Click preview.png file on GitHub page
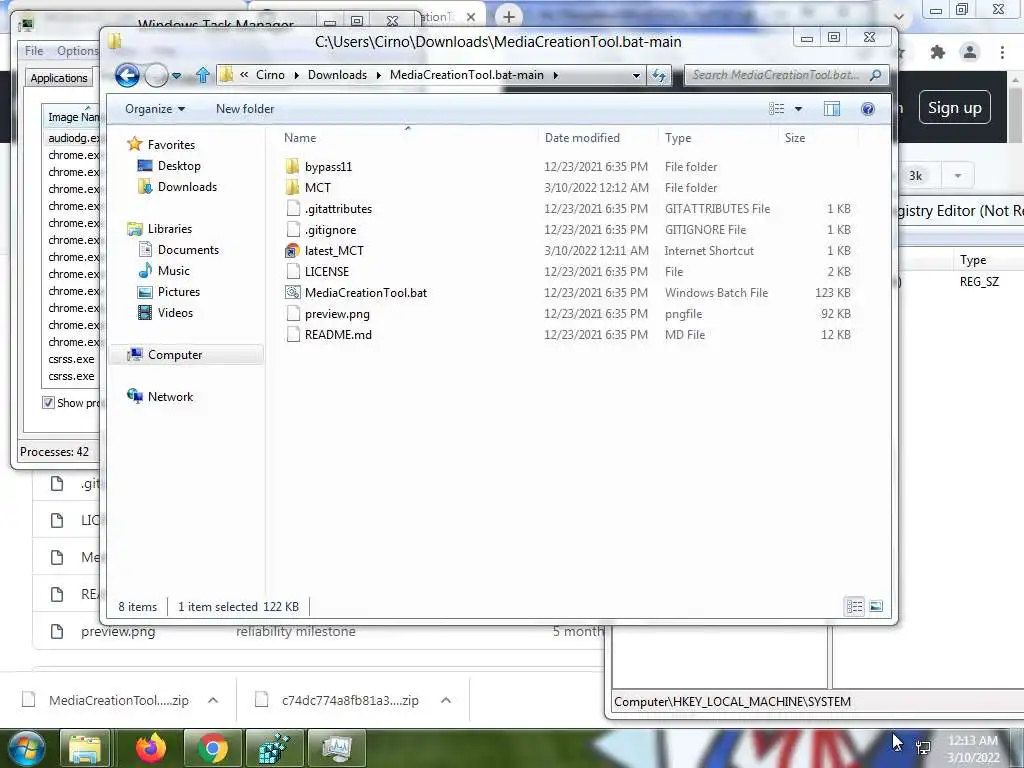 point(118,632)
